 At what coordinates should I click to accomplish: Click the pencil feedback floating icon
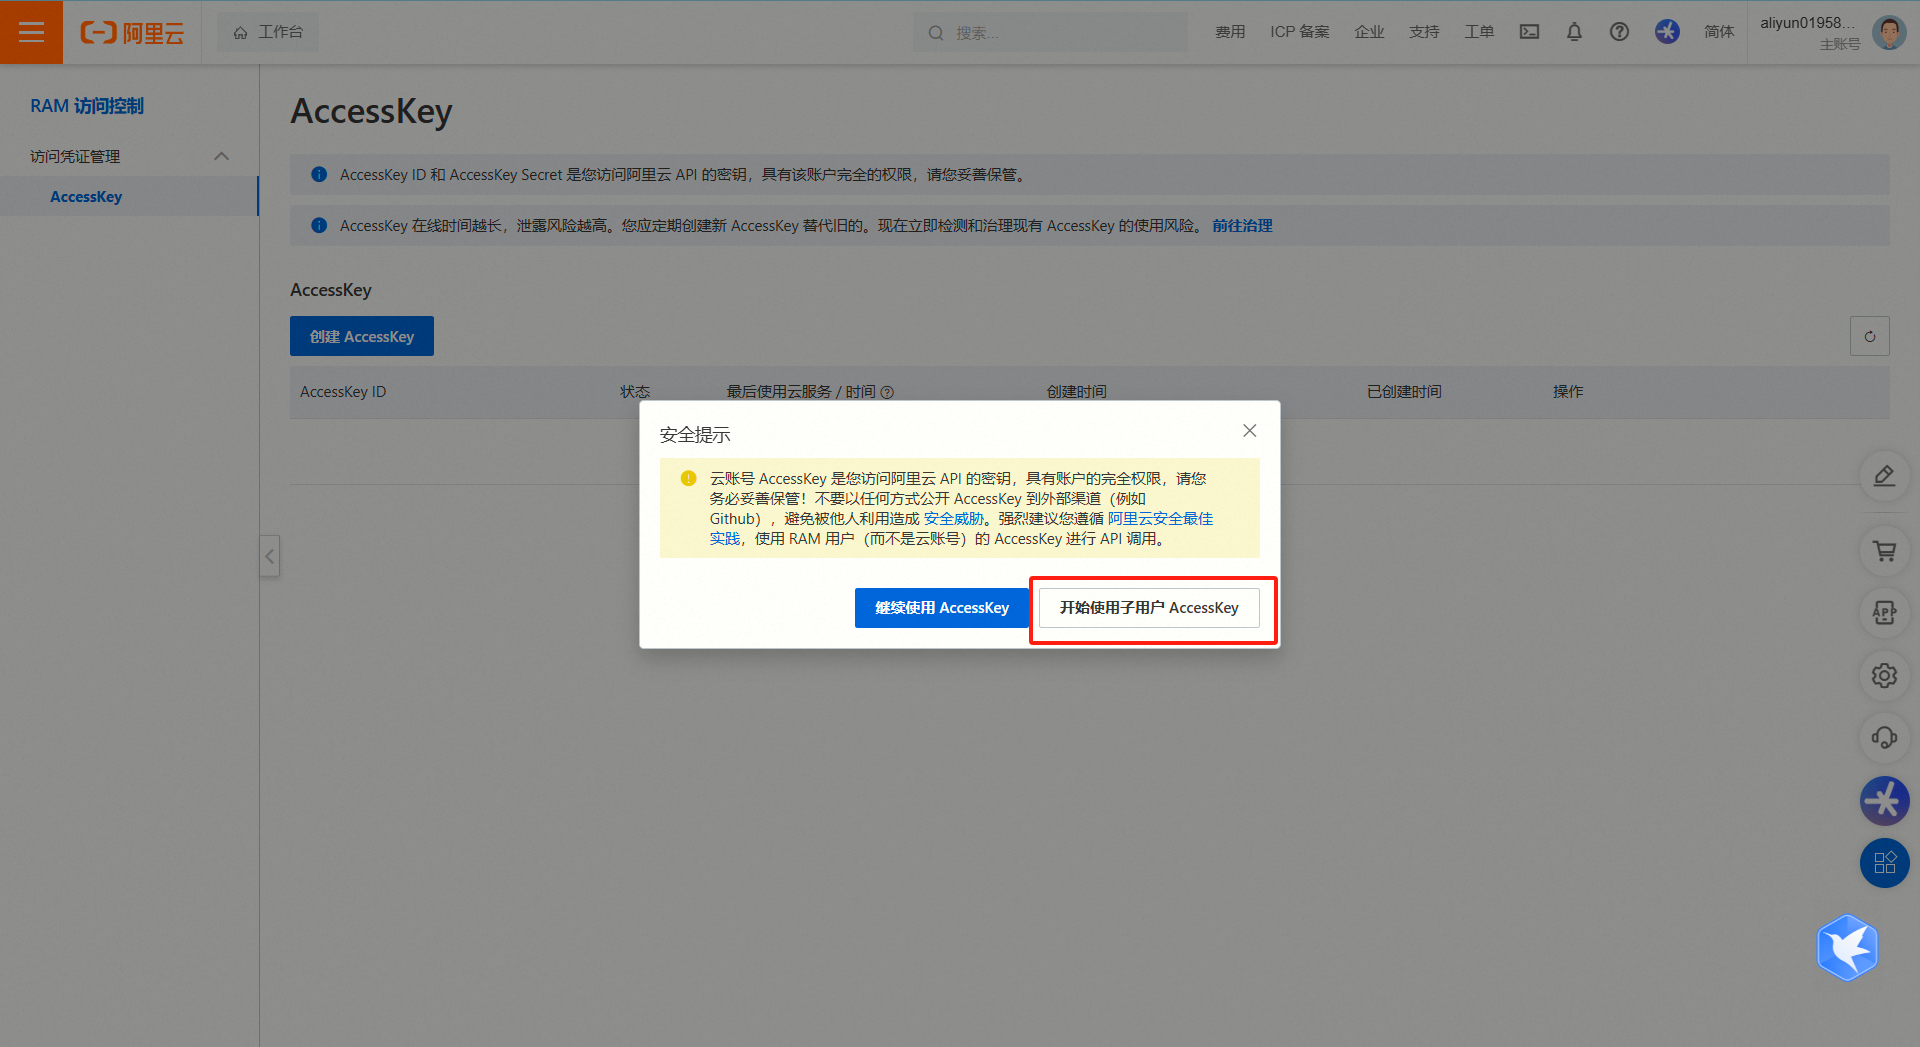tap(1884, 476)
